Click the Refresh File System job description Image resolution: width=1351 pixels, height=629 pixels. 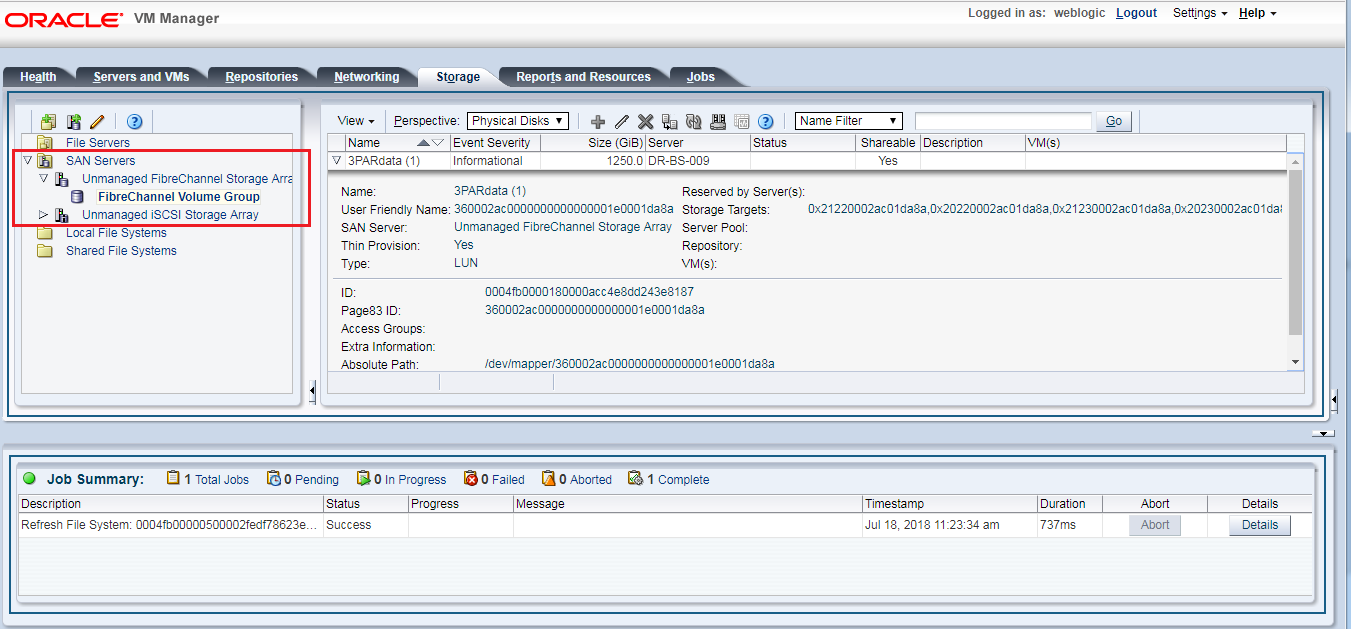pos(168,525)
